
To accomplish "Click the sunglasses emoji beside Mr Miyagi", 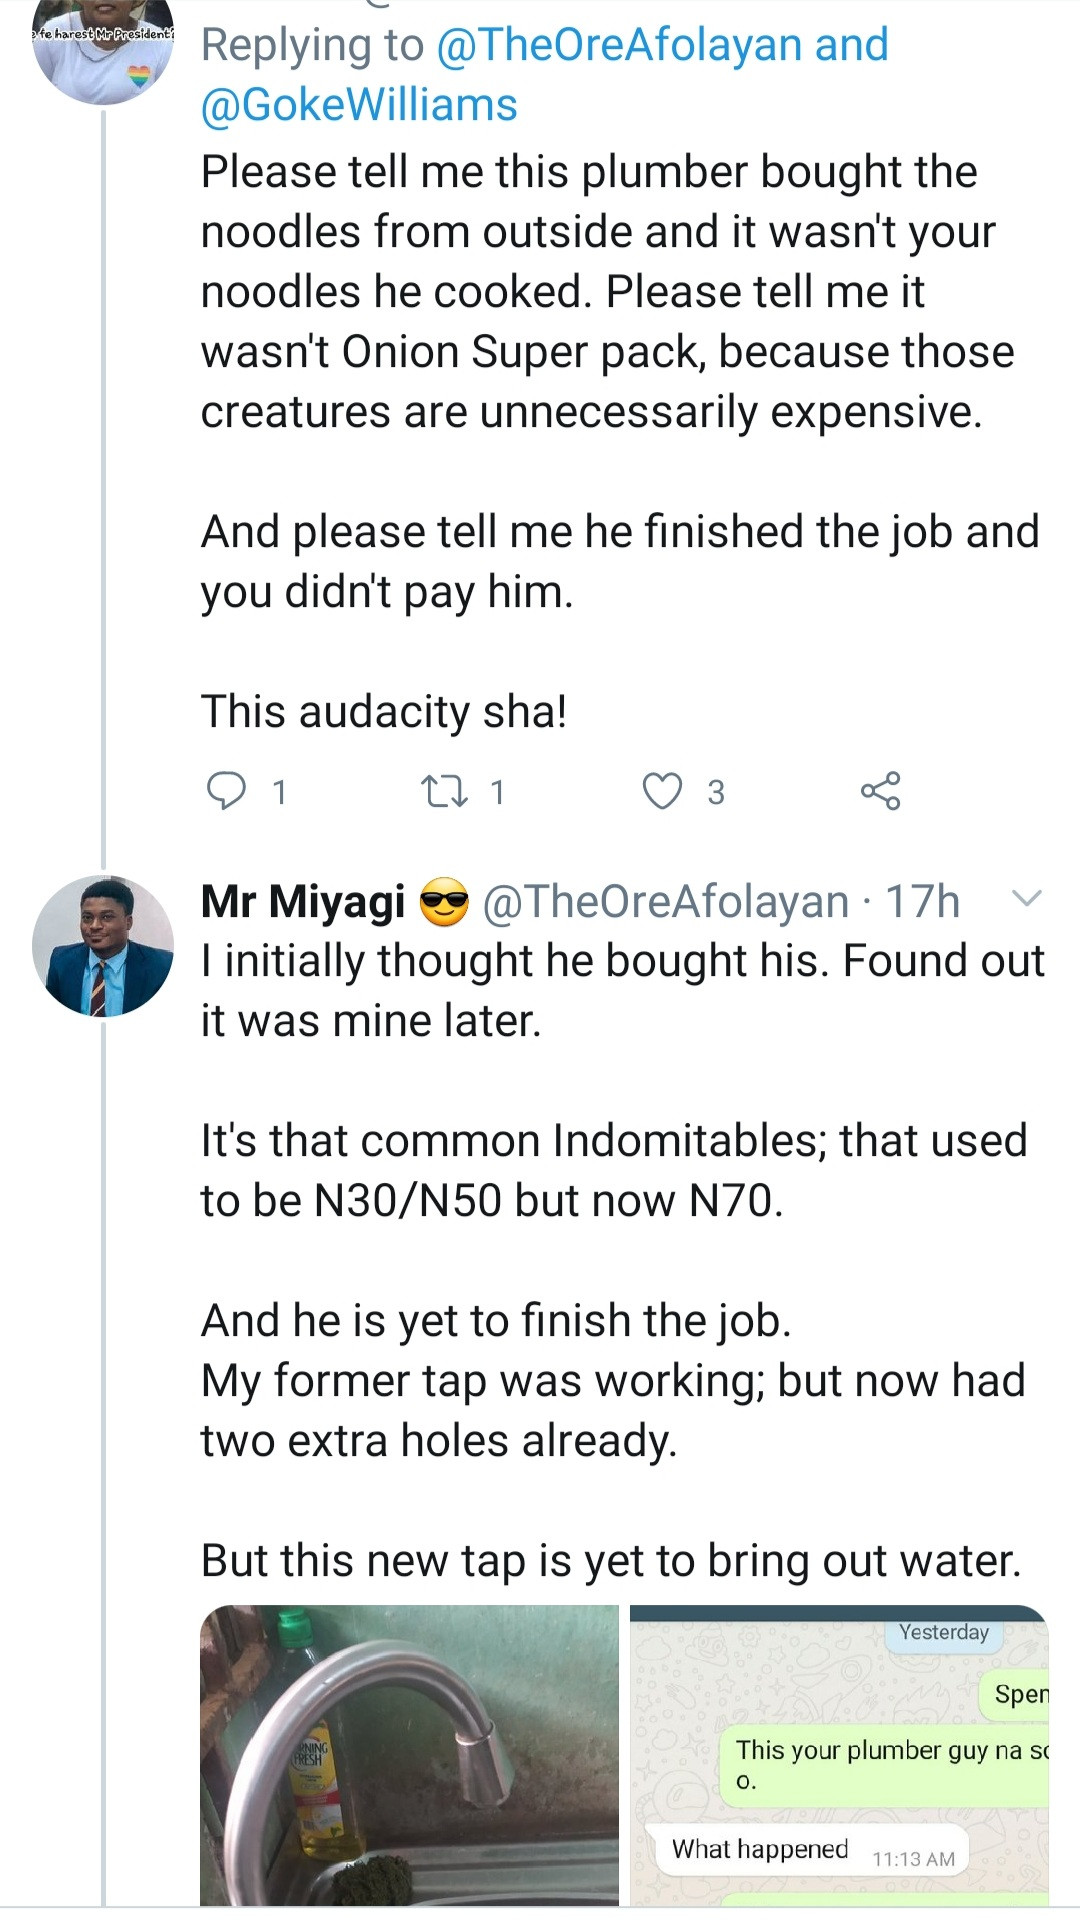I will (x=444, y=901).
